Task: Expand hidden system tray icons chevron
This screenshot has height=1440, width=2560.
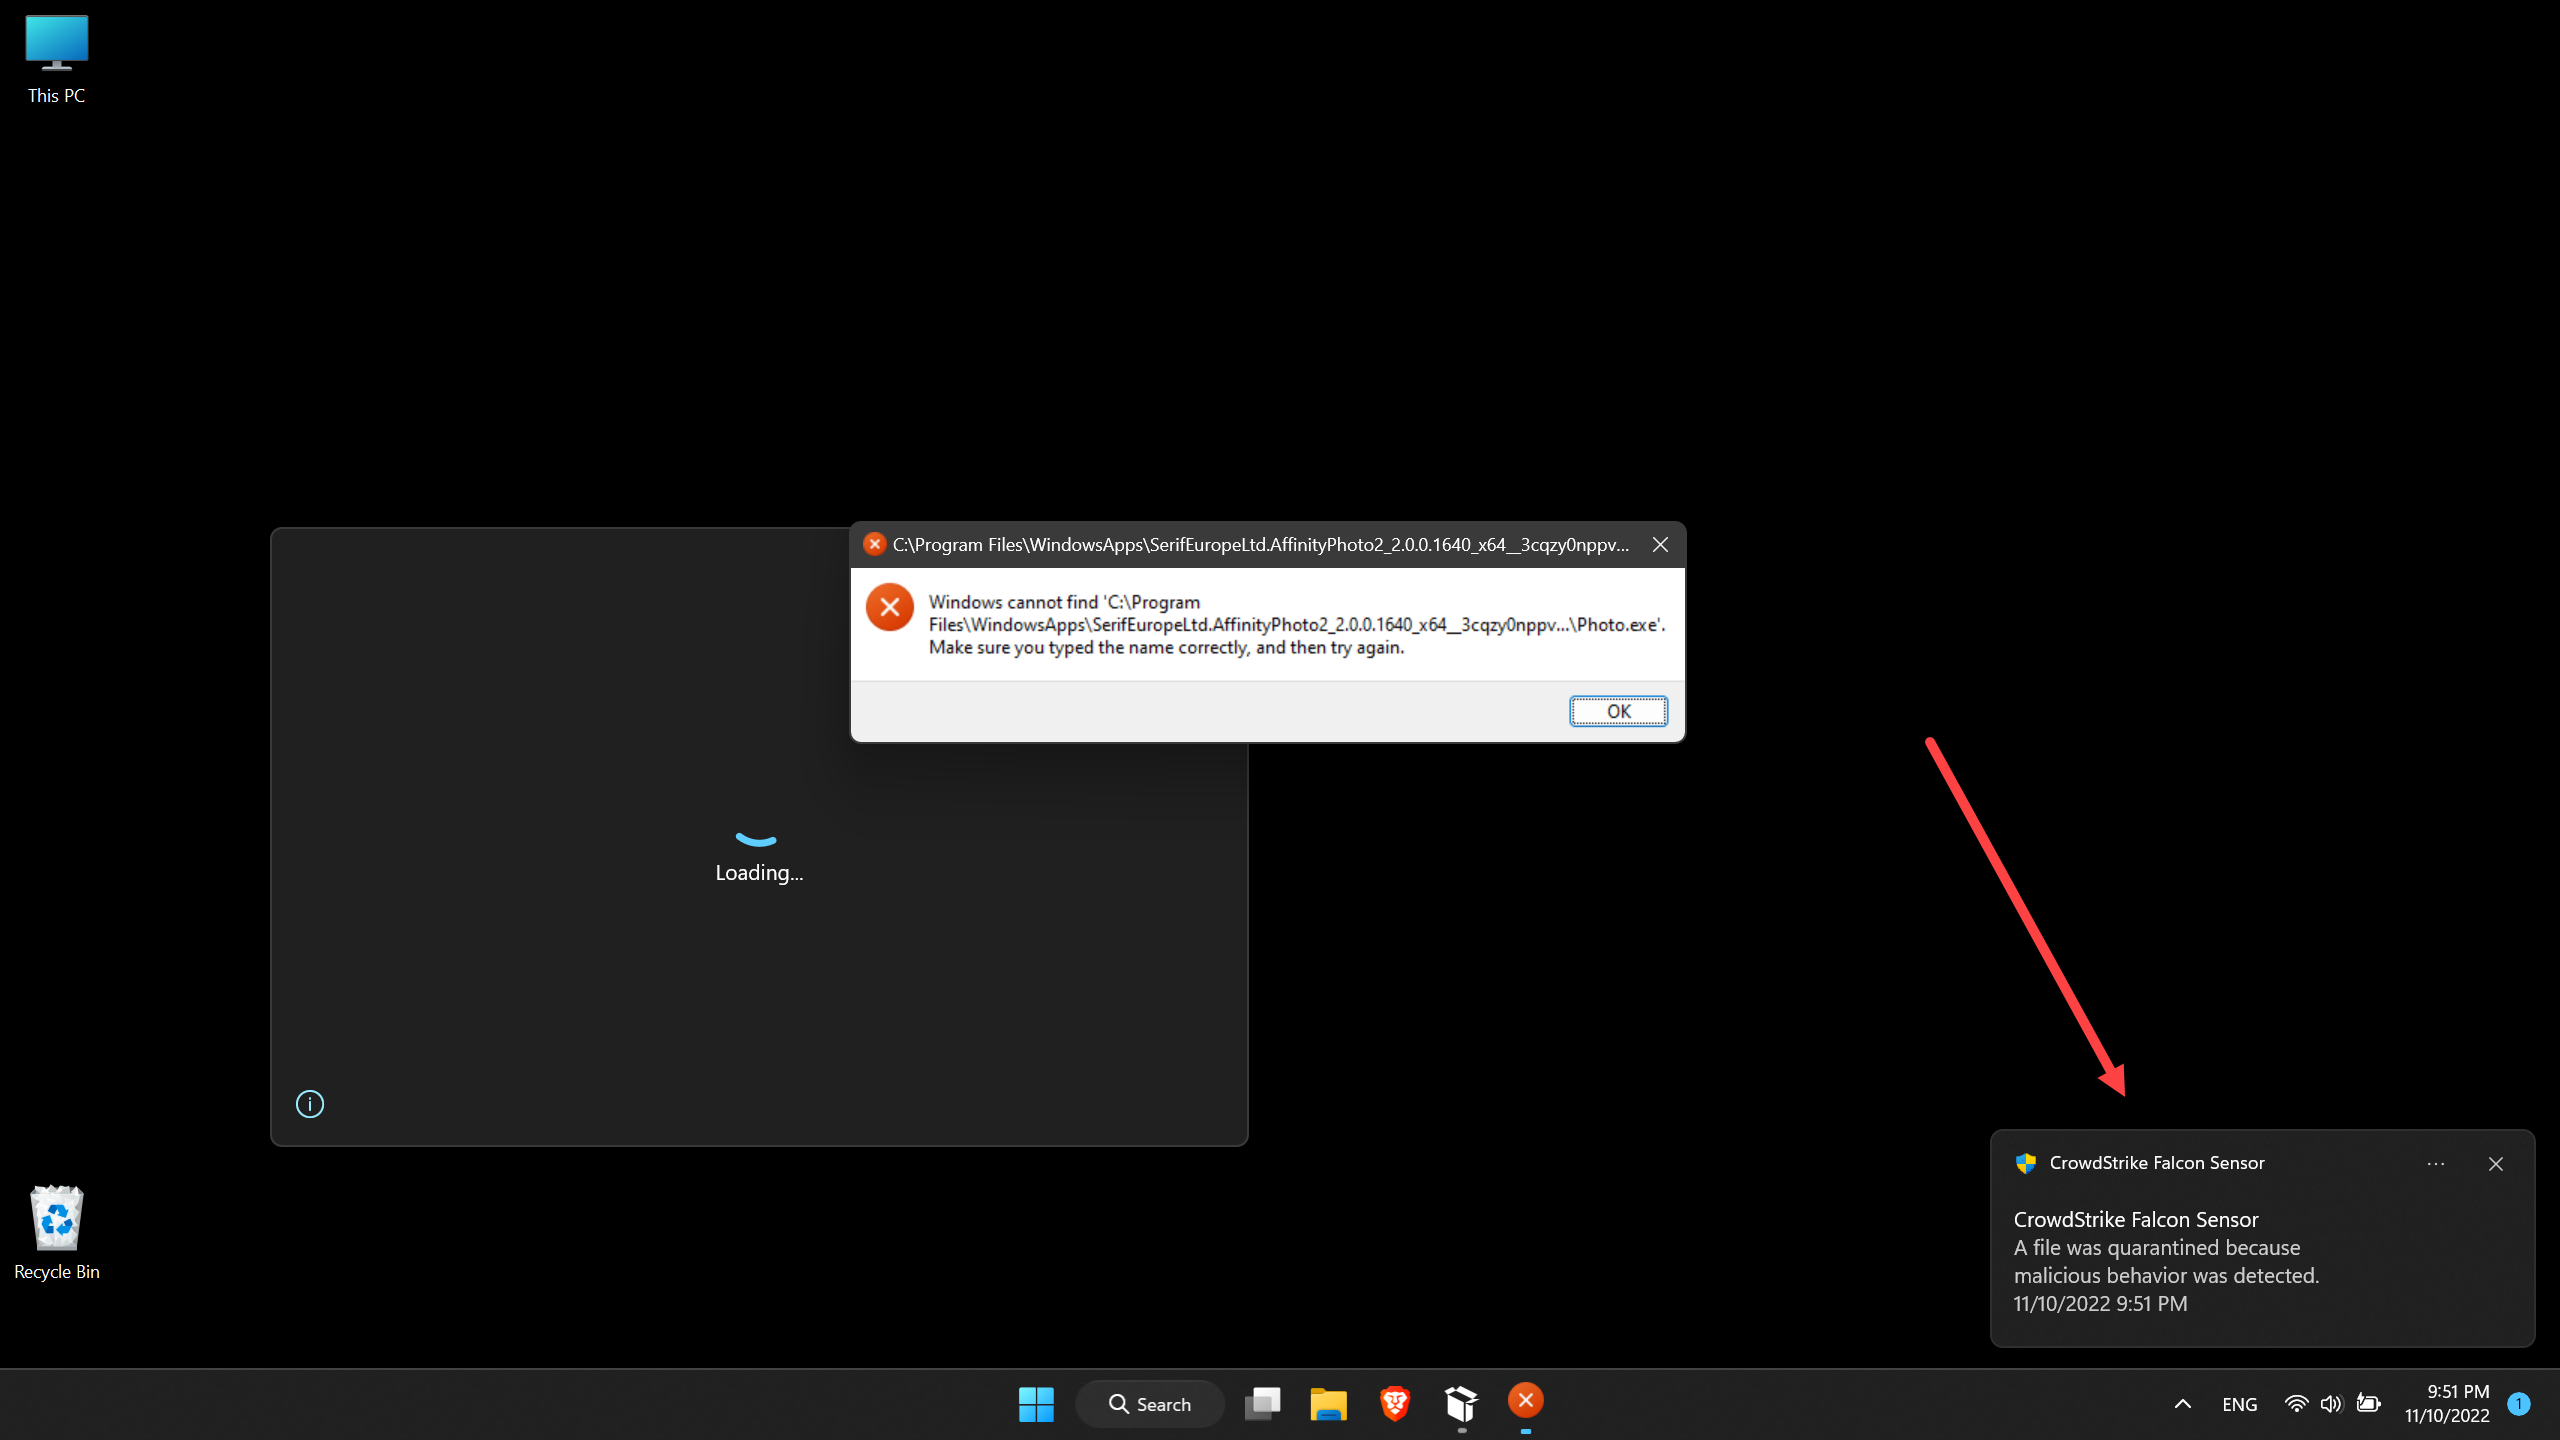Action: coord(2183,1404)
